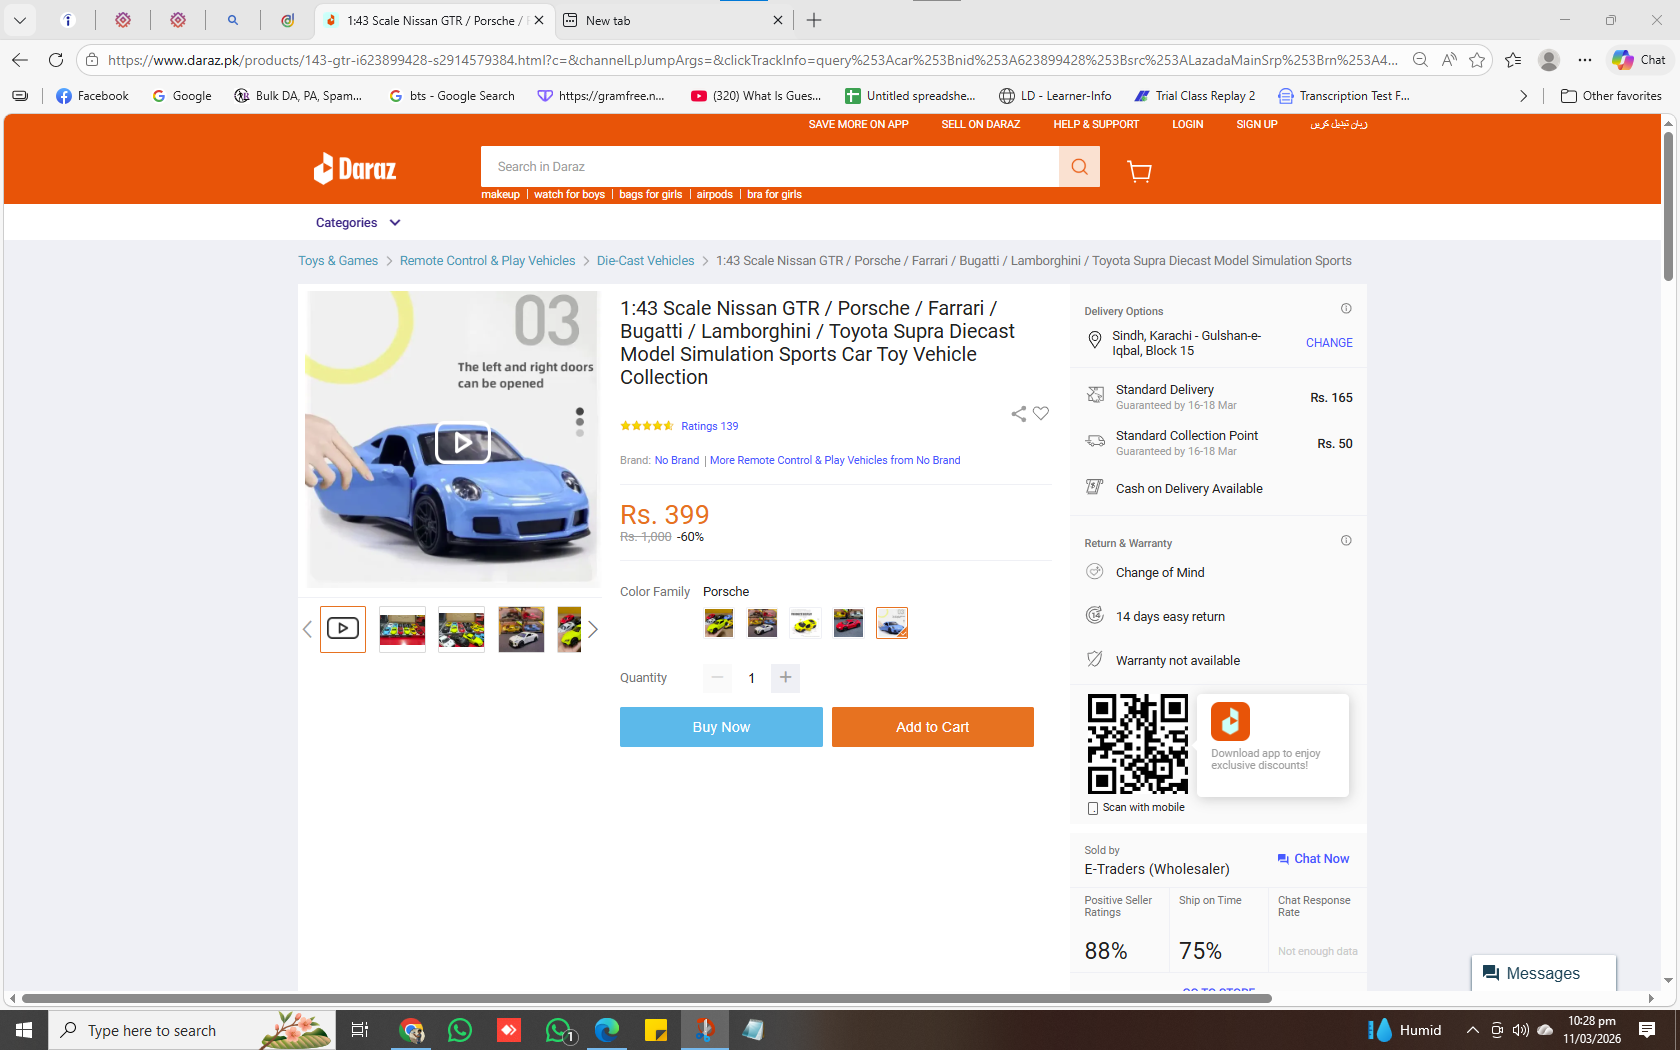Click the browser zoom magnifier icon
Screen dimensions: 1680x1050
click(1420, 60)
